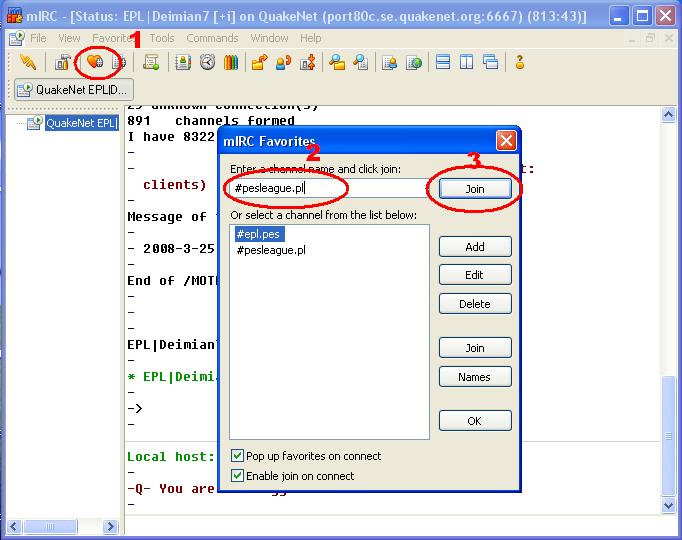Select #pesleague.pl in the favorites list
The image size is (682, 540).
[271, 250]
